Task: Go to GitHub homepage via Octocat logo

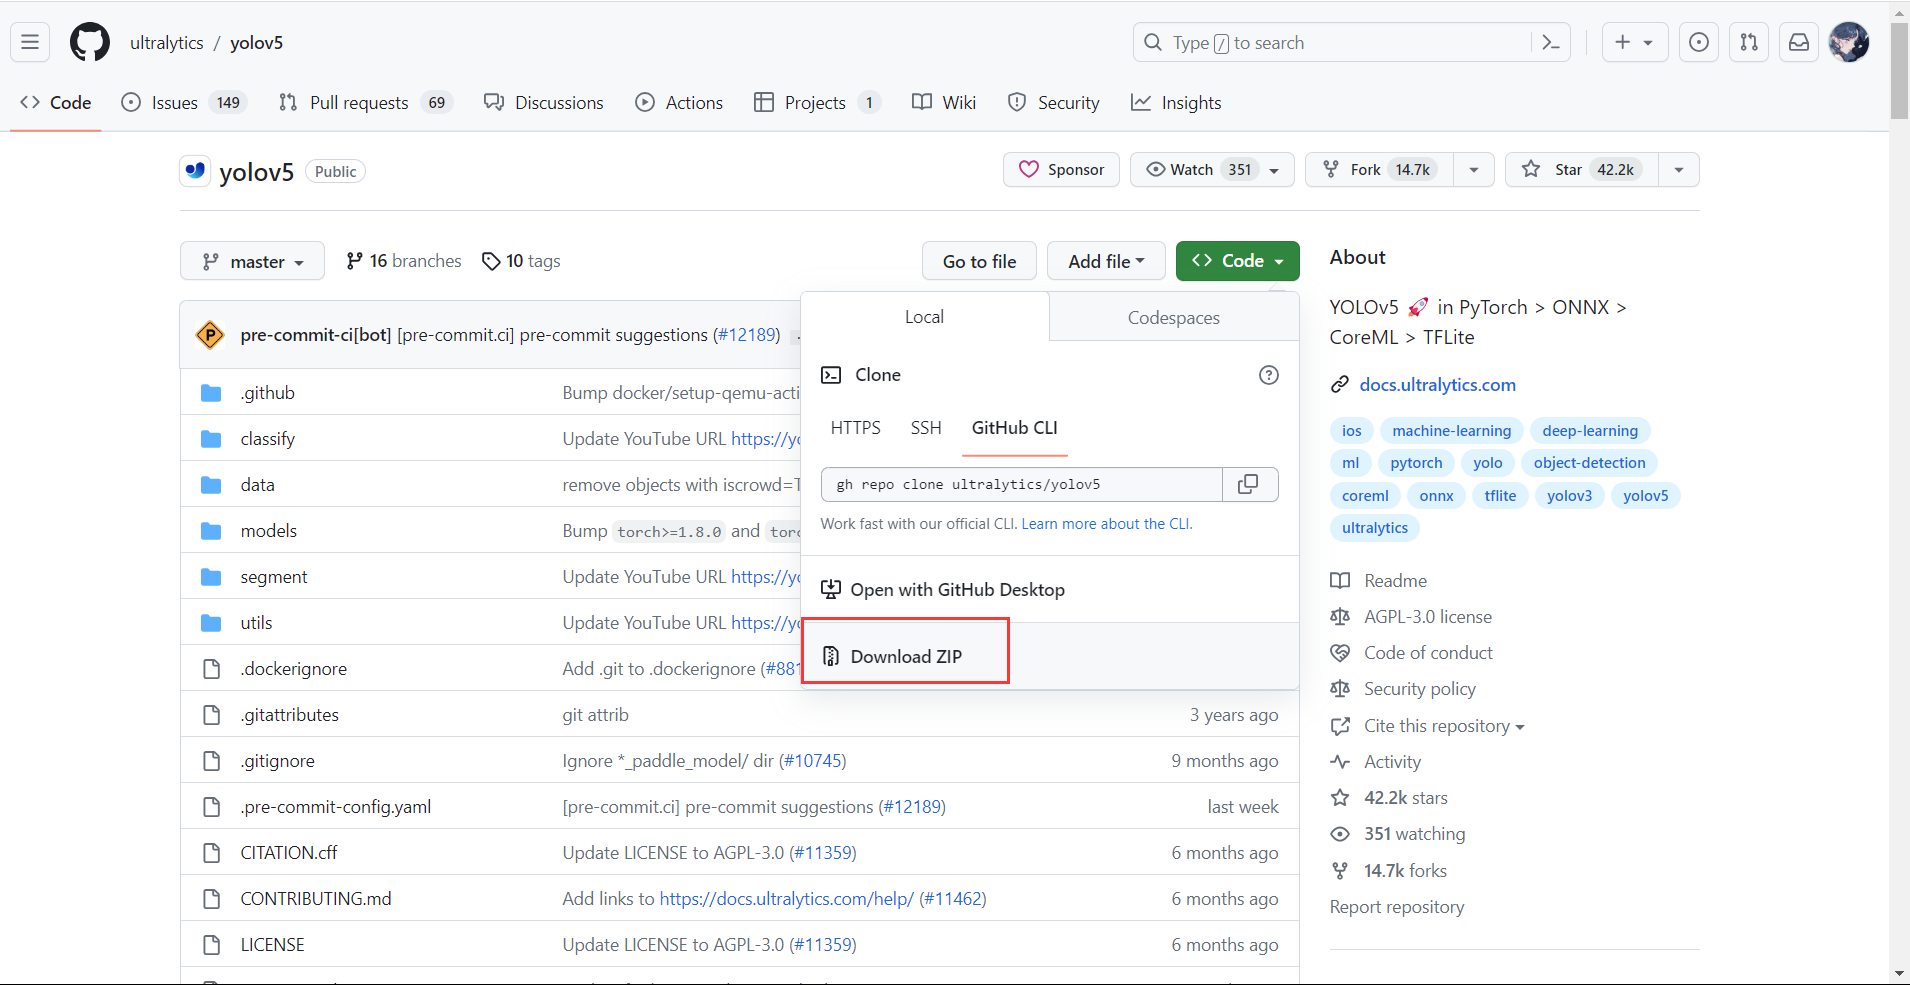Action: (90, 42)
